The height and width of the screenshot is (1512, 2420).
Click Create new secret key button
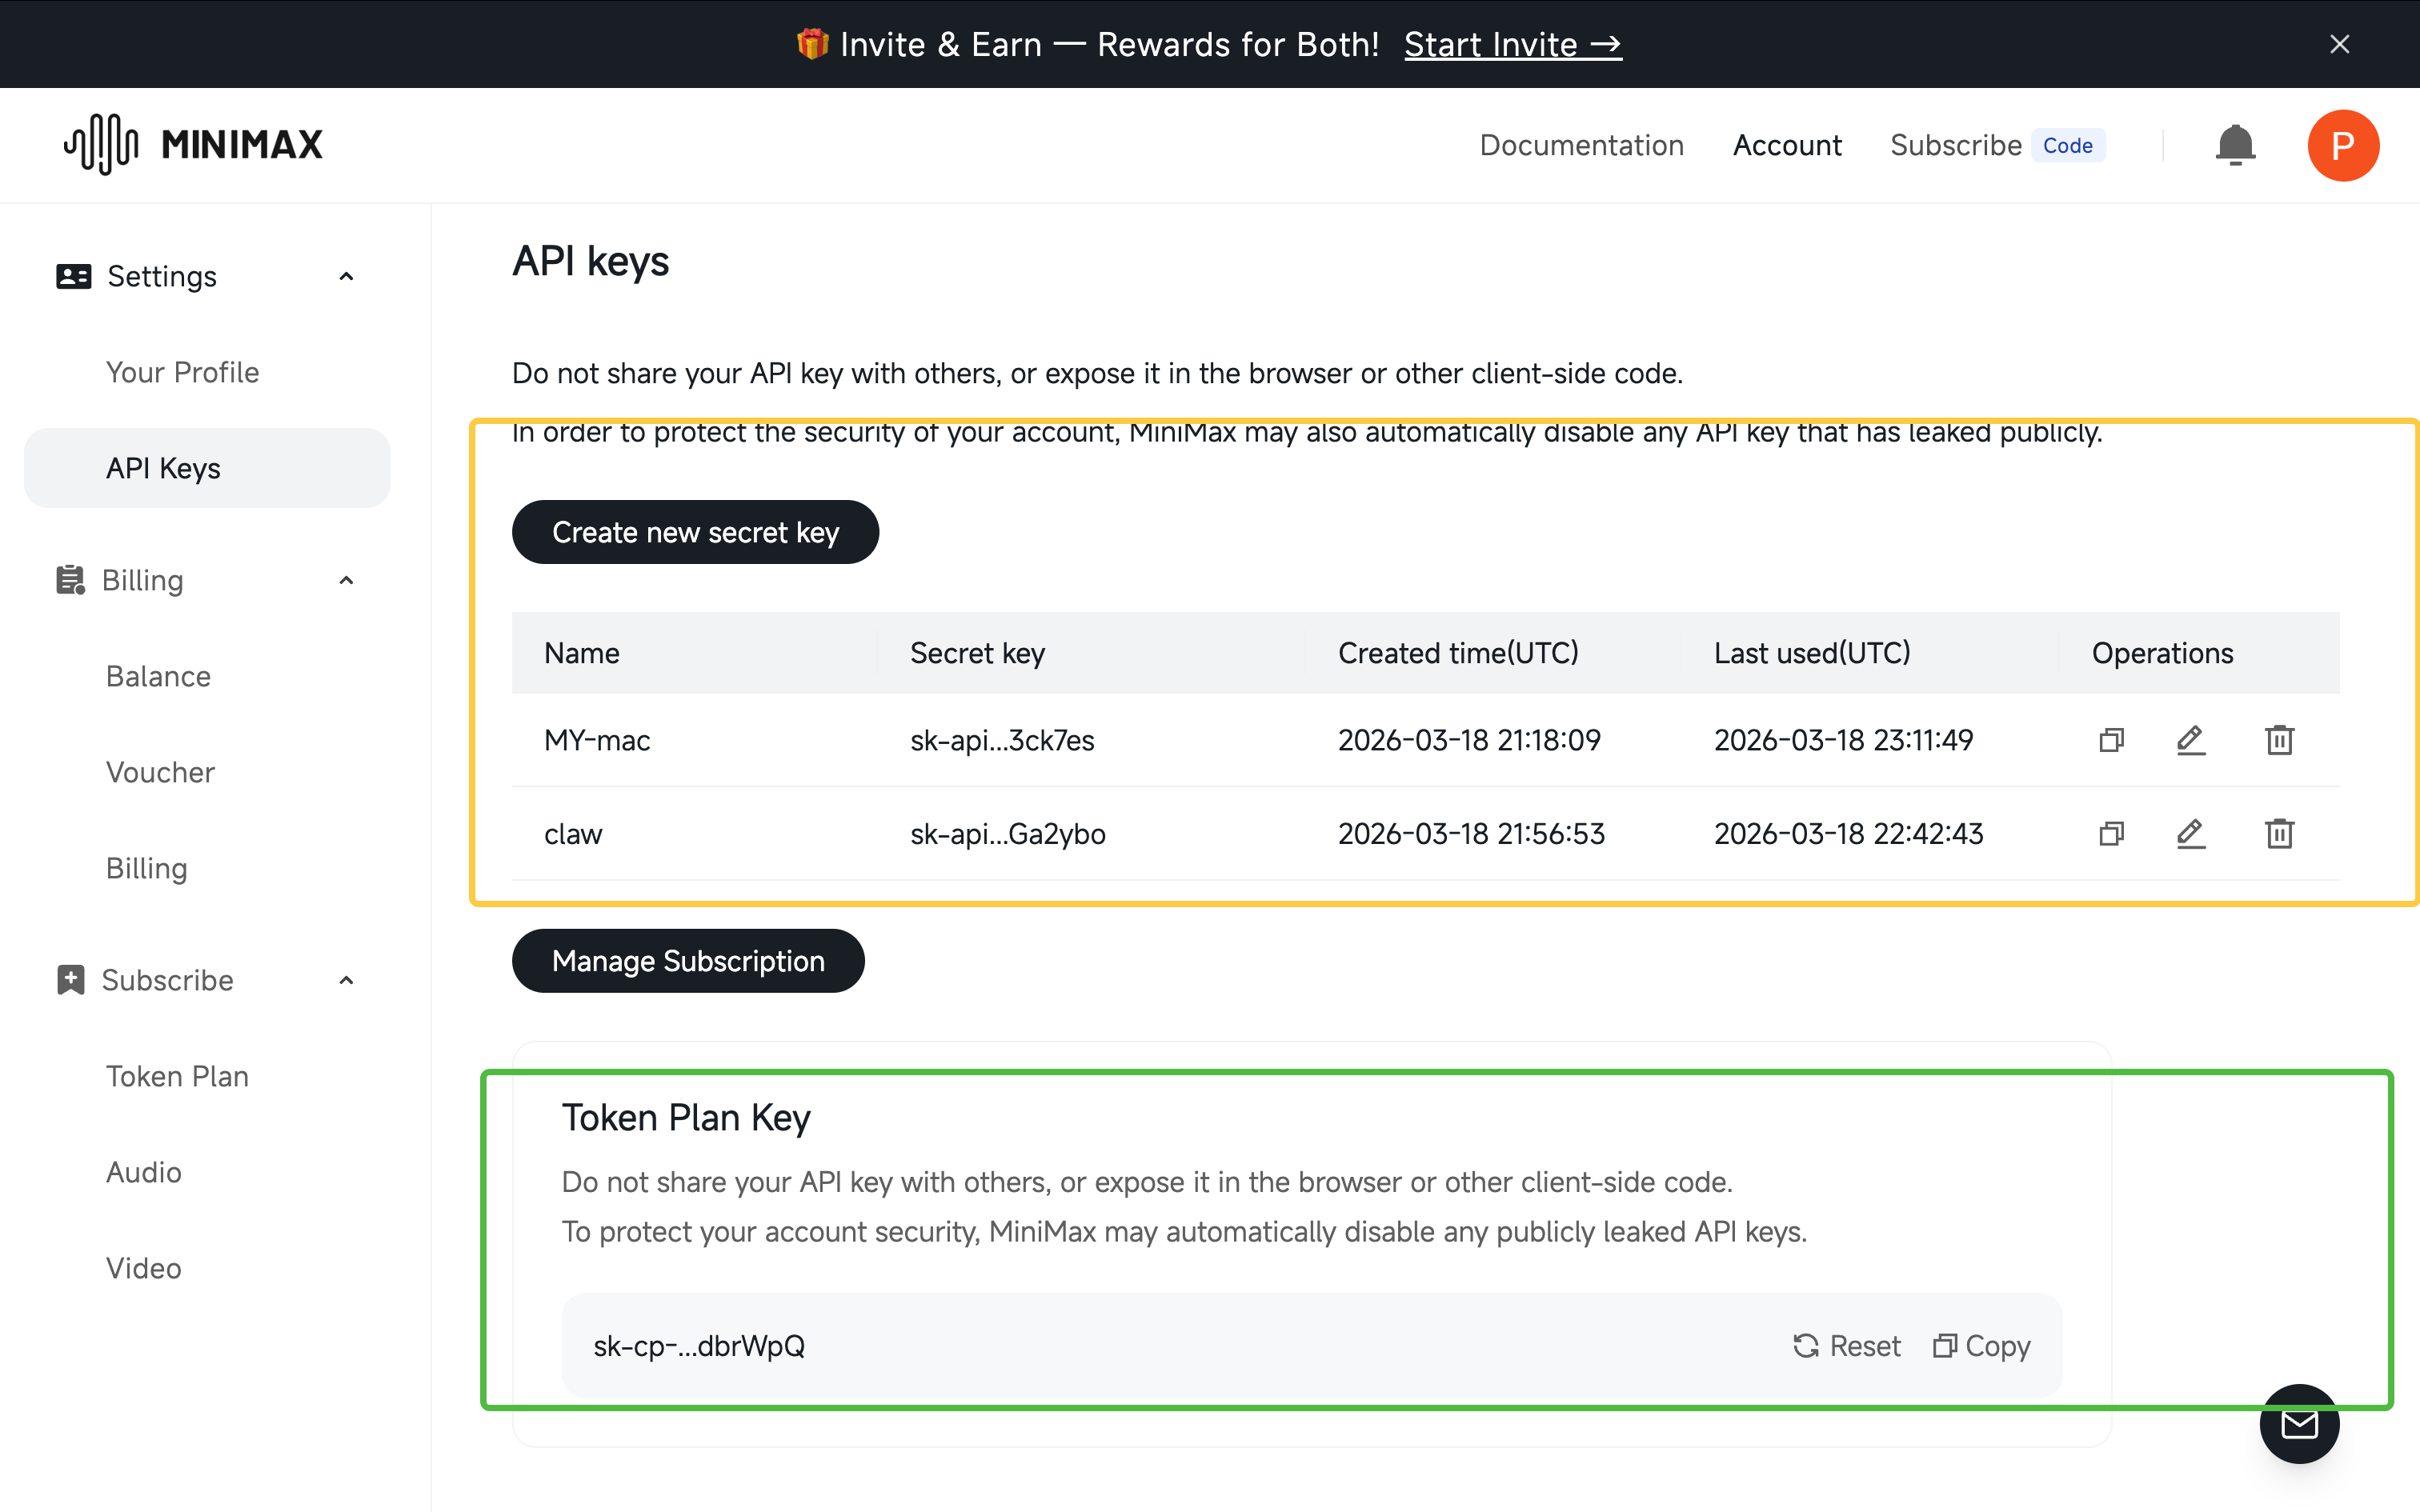click(x=695, y=532)
